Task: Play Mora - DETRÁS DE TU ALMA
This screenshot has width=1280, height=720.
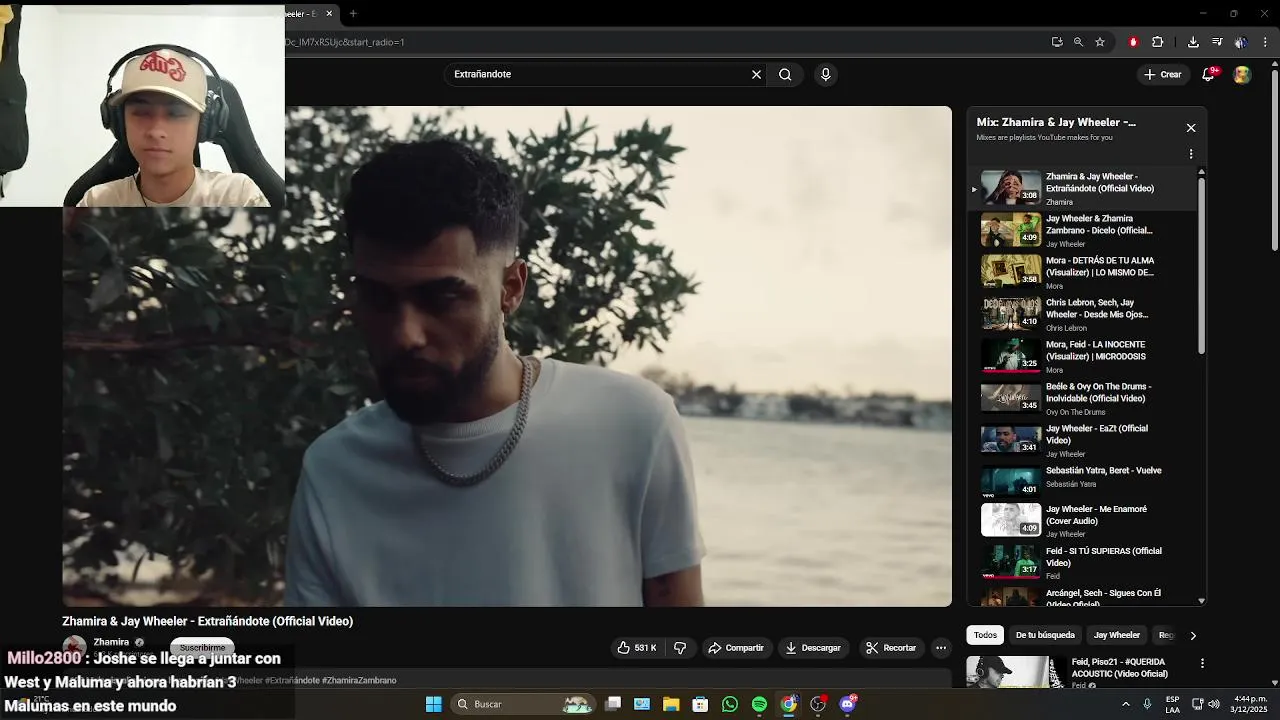Action: pyautogui.click(x=1082, y=272)
